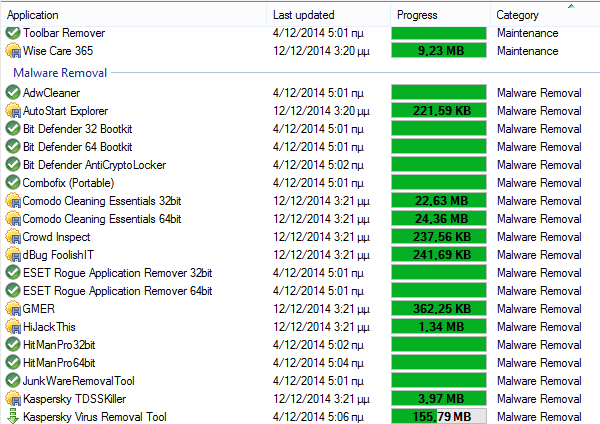Select ESET Rogue Application Remover 64bit

click(x=117, y=290)
